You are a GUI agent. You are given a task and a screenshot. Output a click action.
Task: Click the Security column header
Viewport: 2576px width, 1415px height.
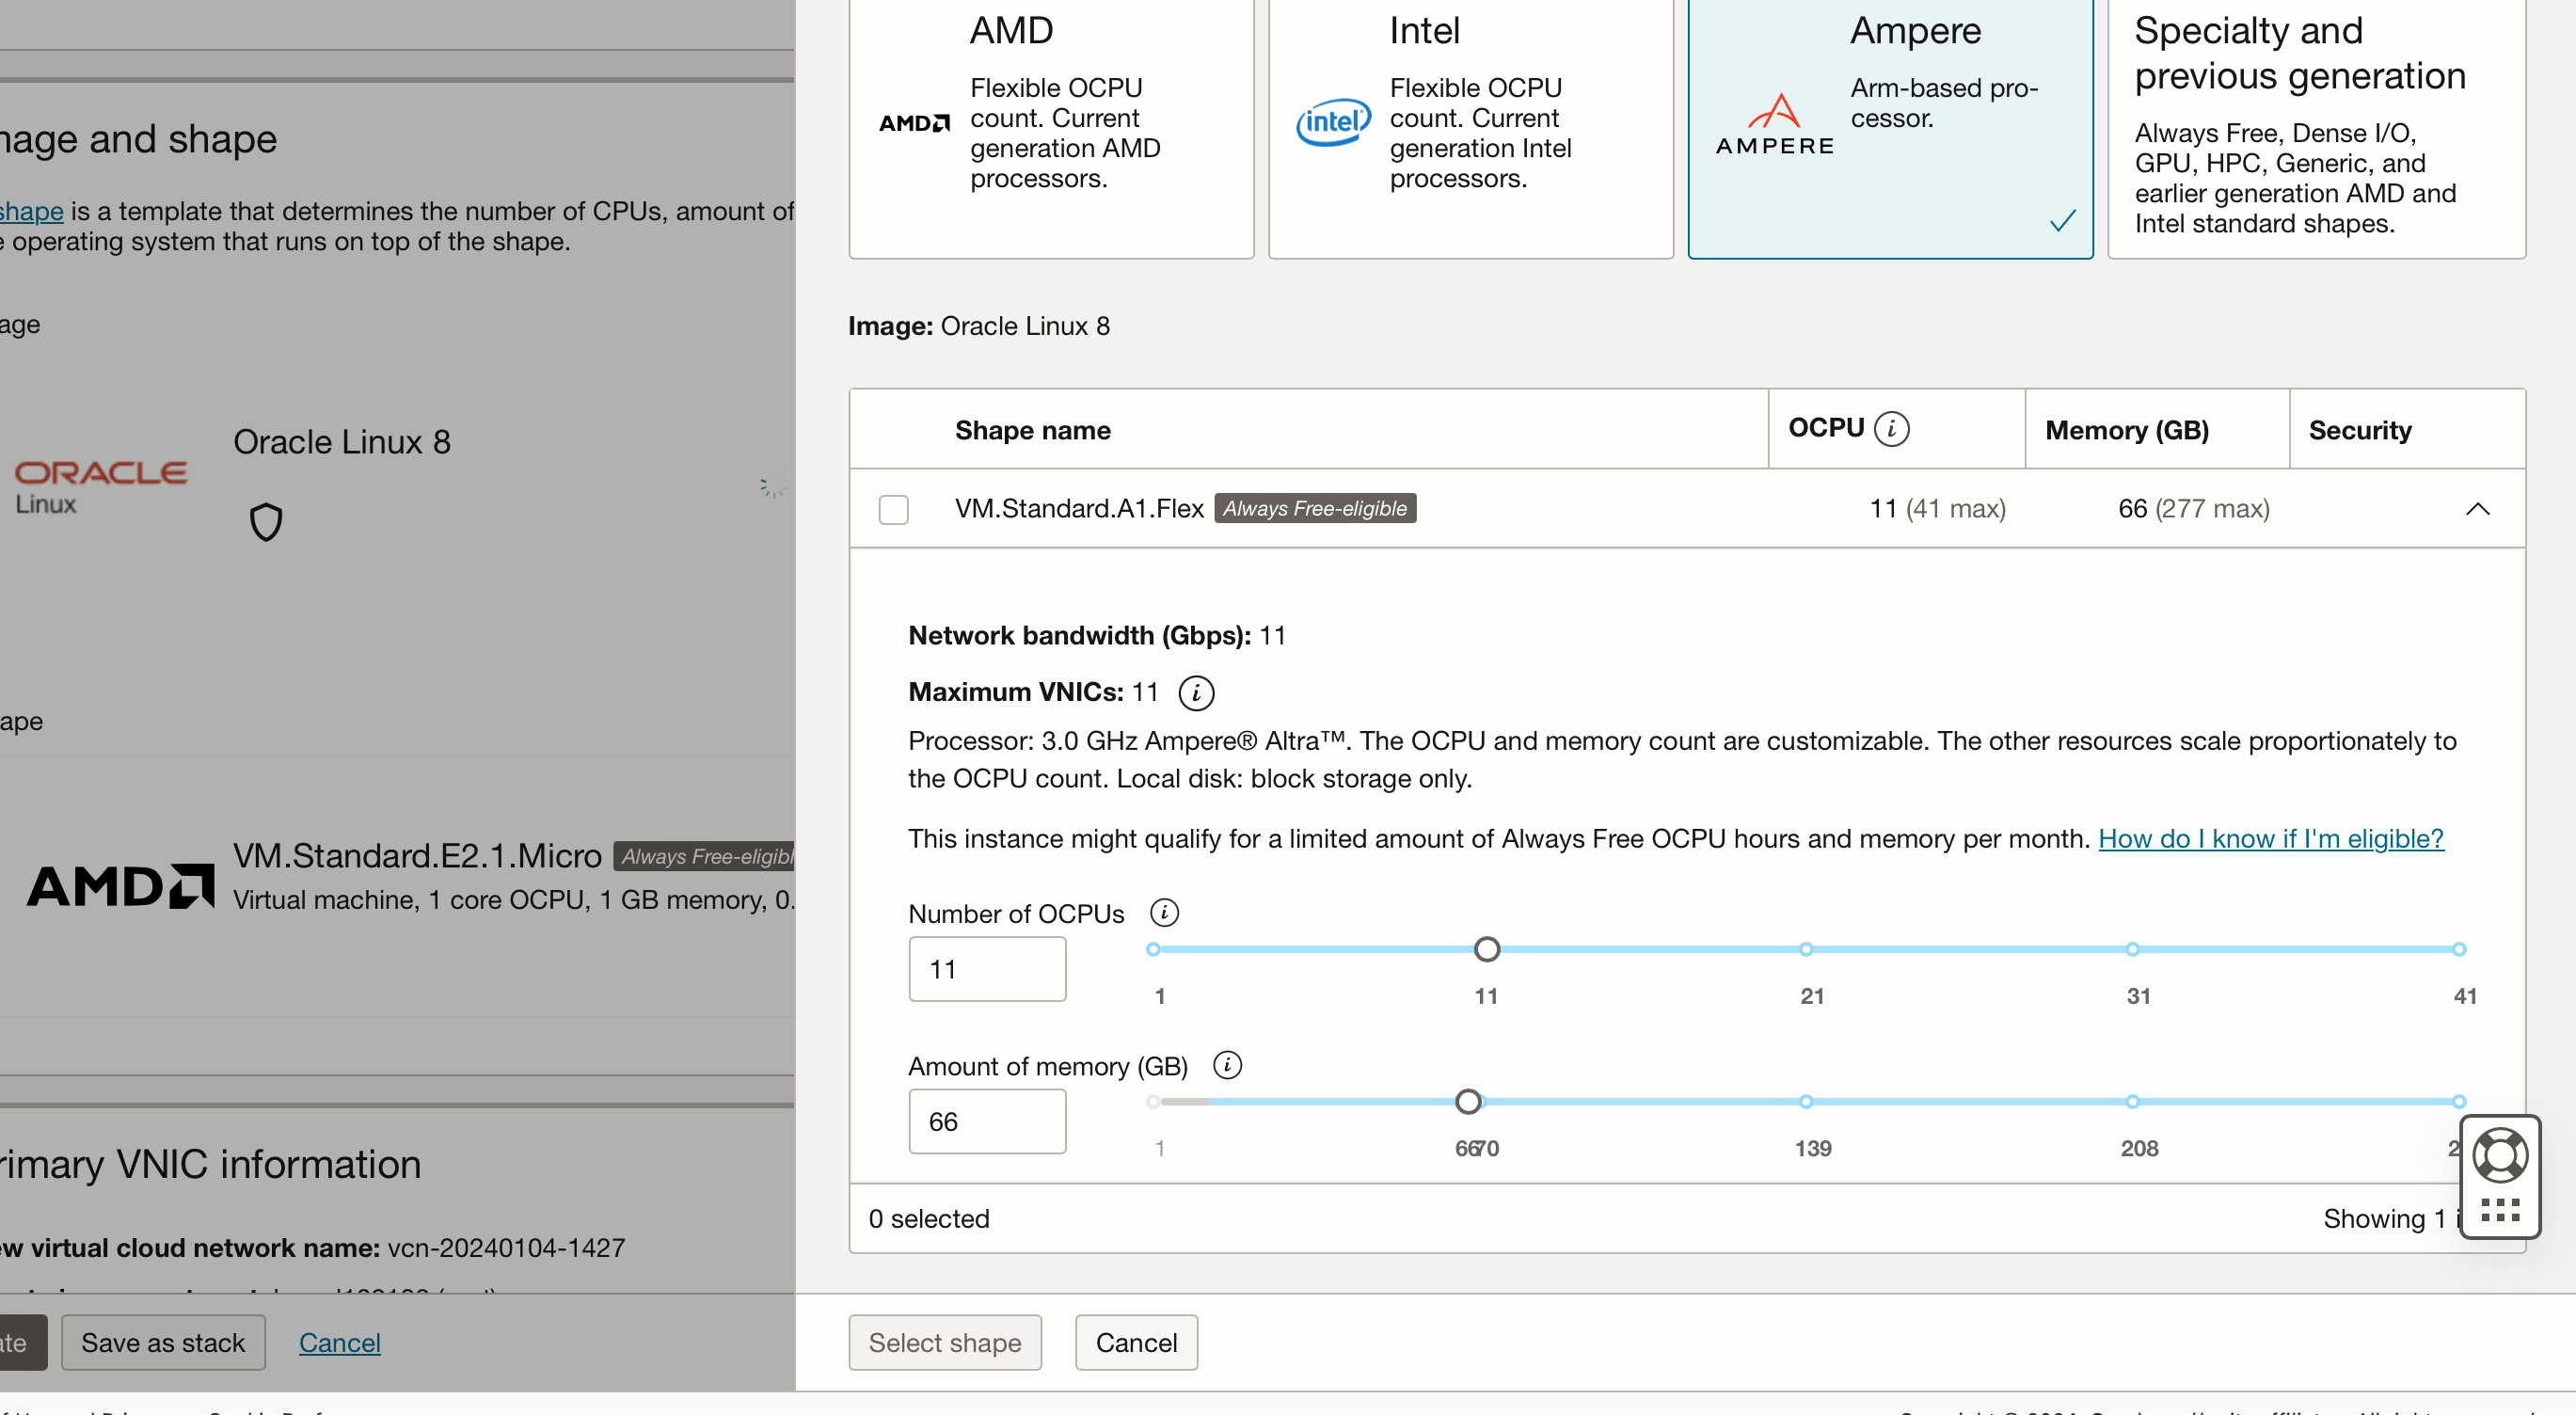2360,430
